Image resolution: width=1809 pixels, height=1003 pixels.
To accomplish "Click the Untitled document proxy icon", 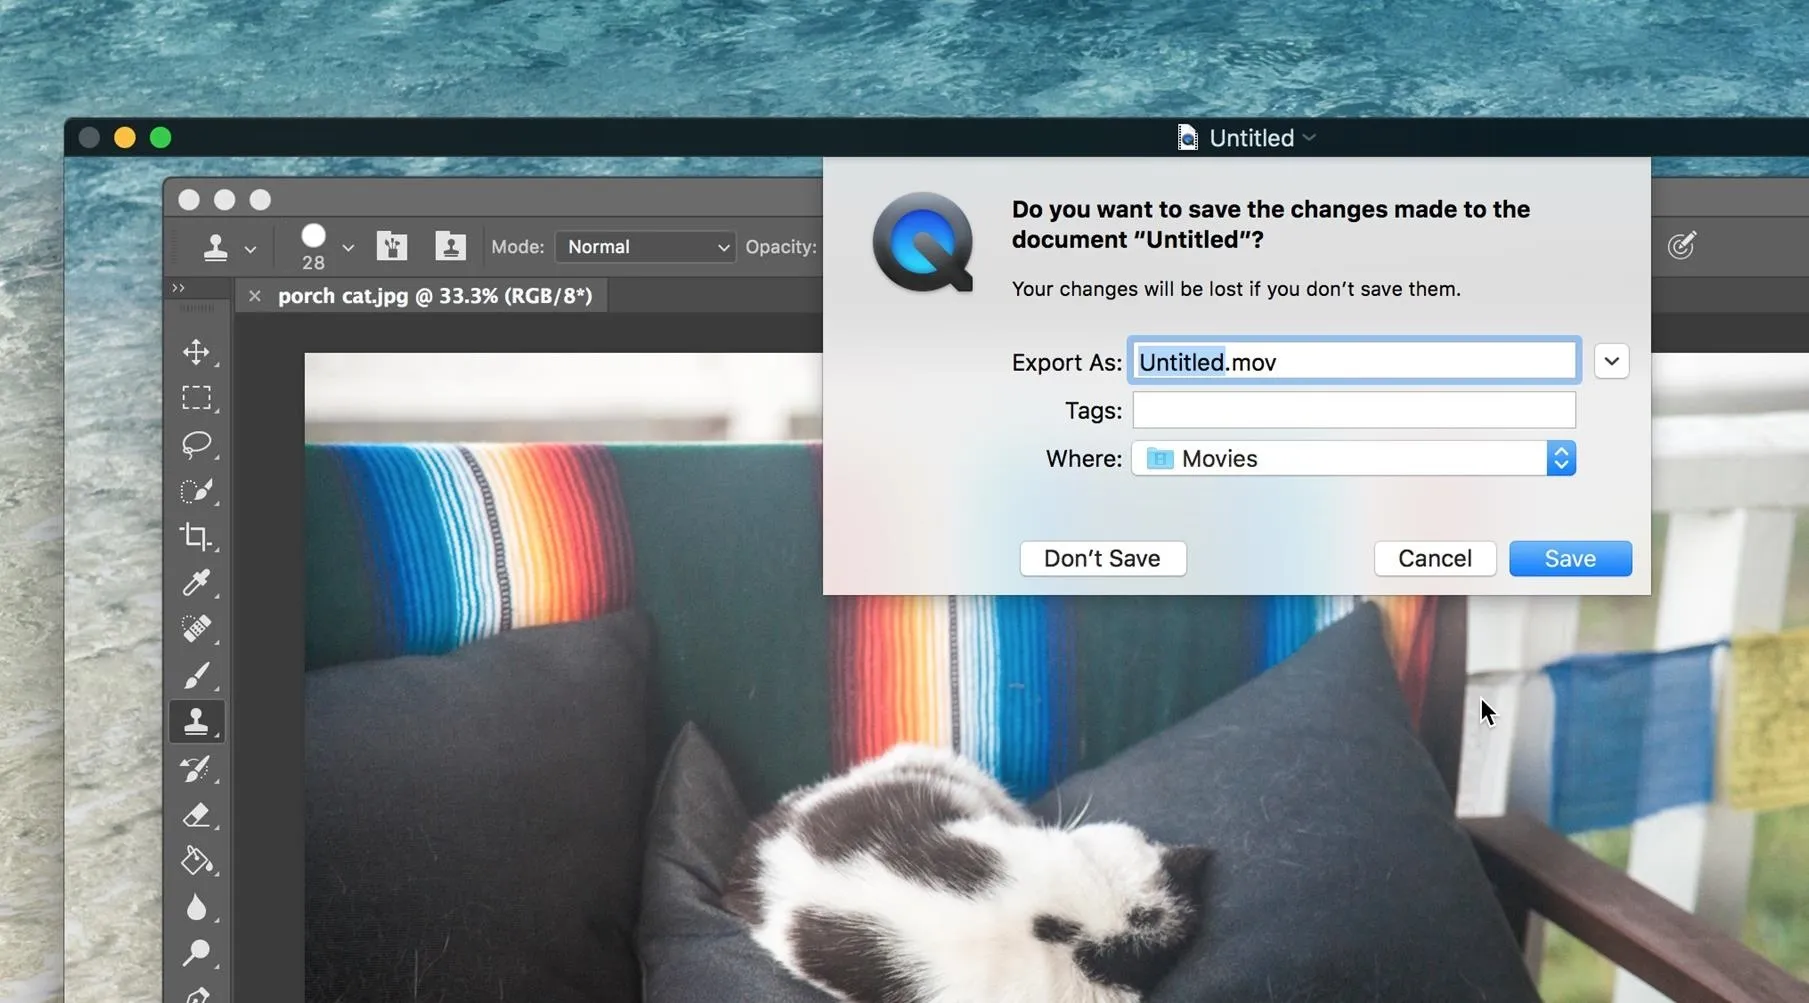I will (1187, 138).
